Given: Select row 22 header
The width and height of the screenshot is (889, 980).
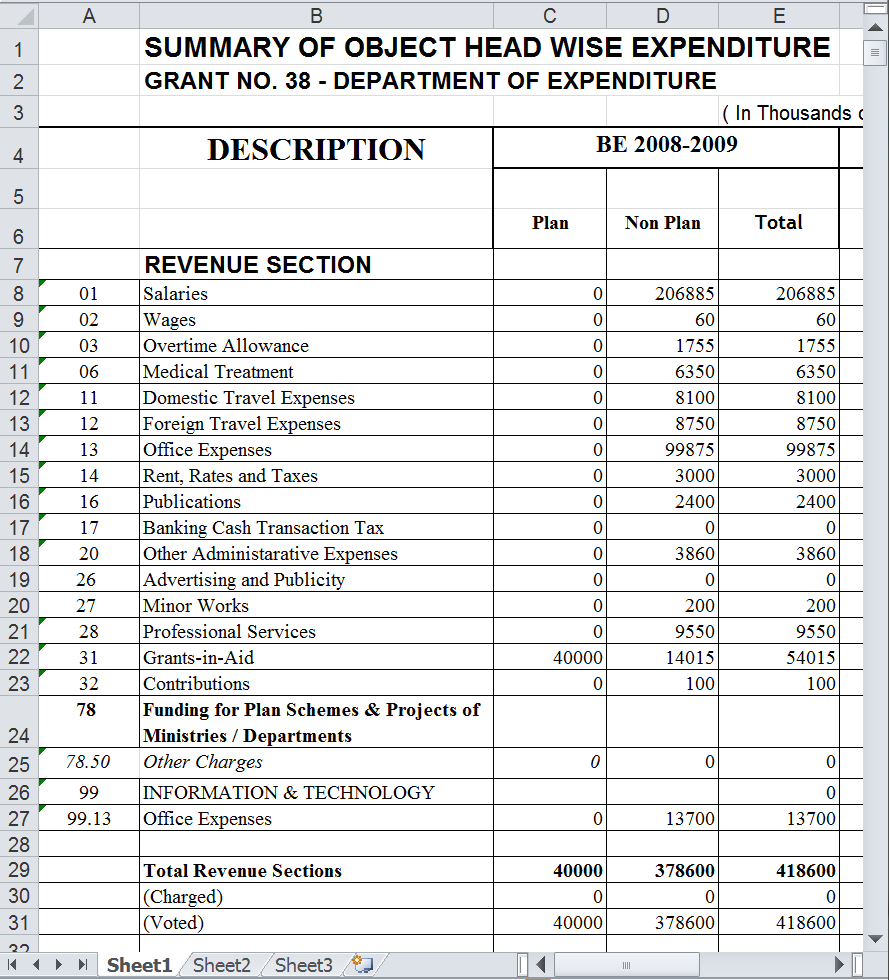Looking at the screenshot, I should (19, 657).
